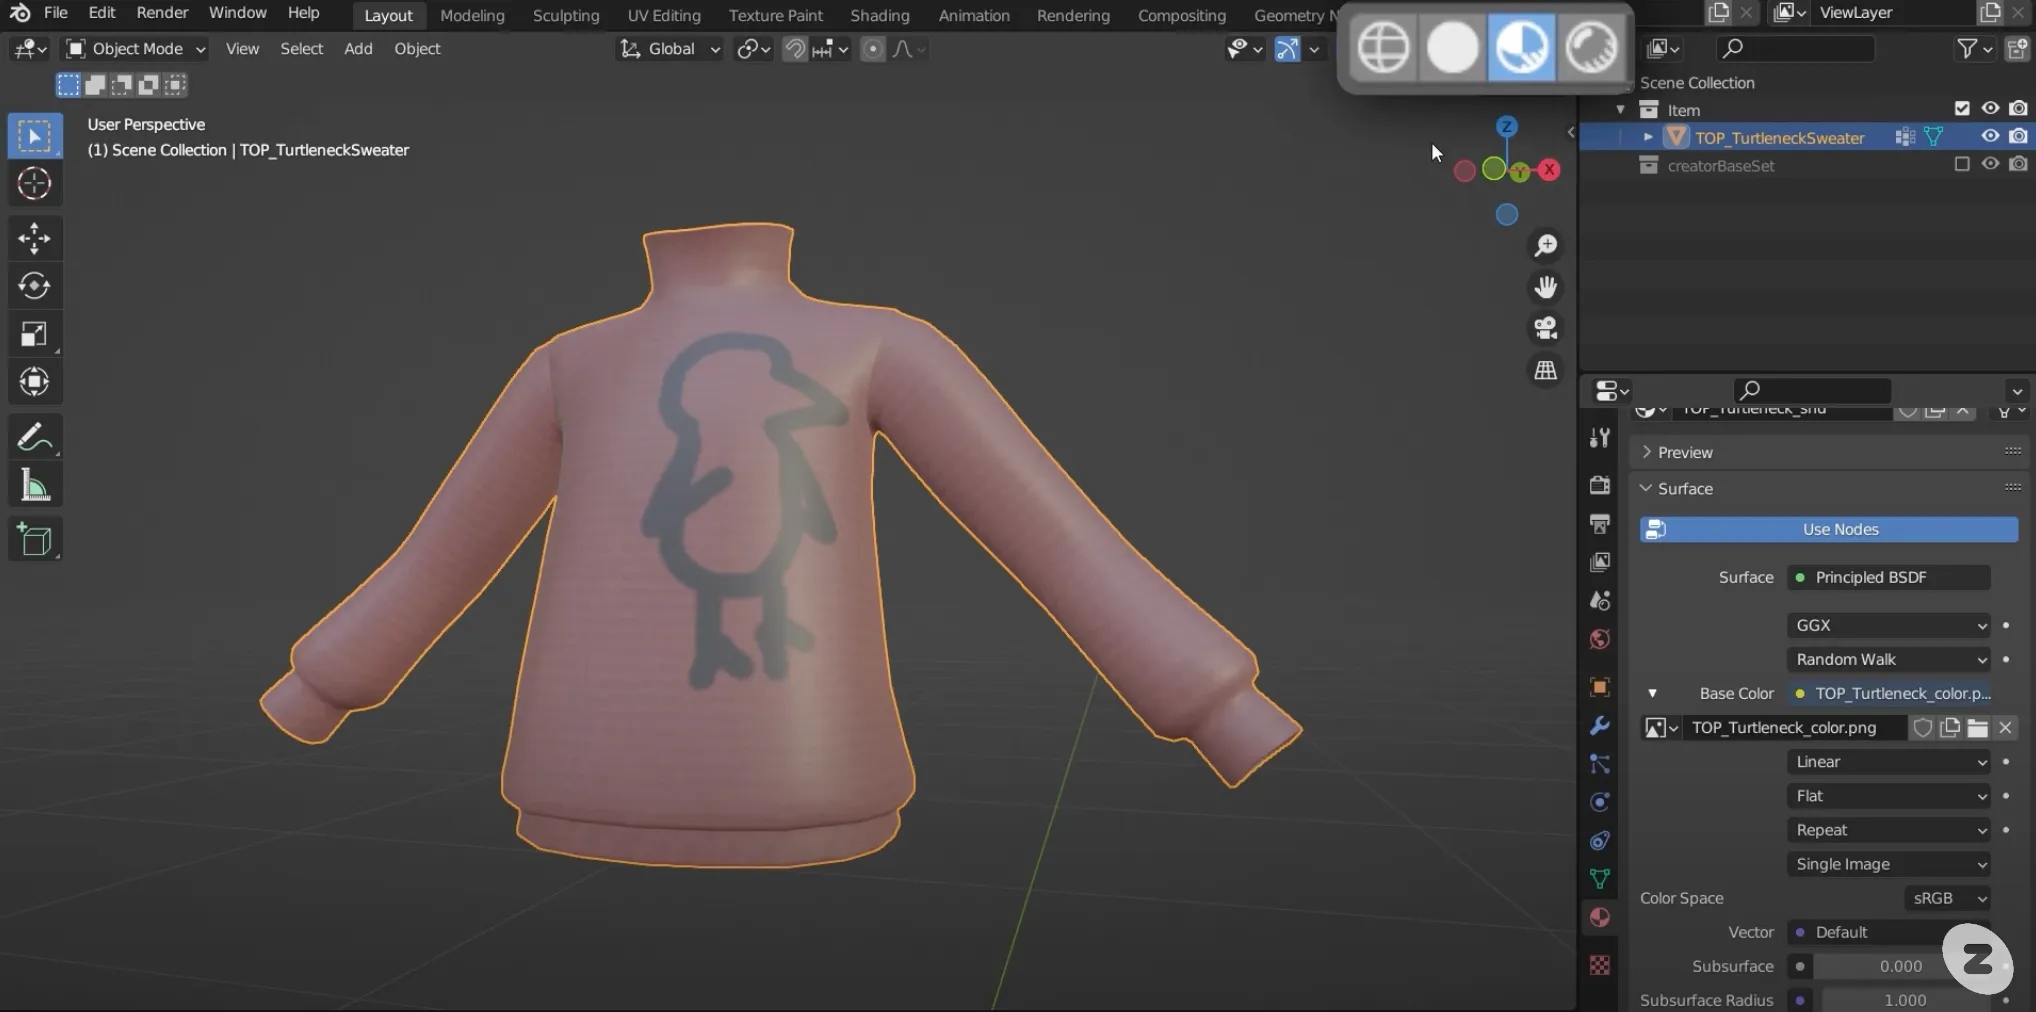Hide the Item collection in viewport
Image resolution: width=2036 pixels, height=1012 pixels.
click(1991, 109)
